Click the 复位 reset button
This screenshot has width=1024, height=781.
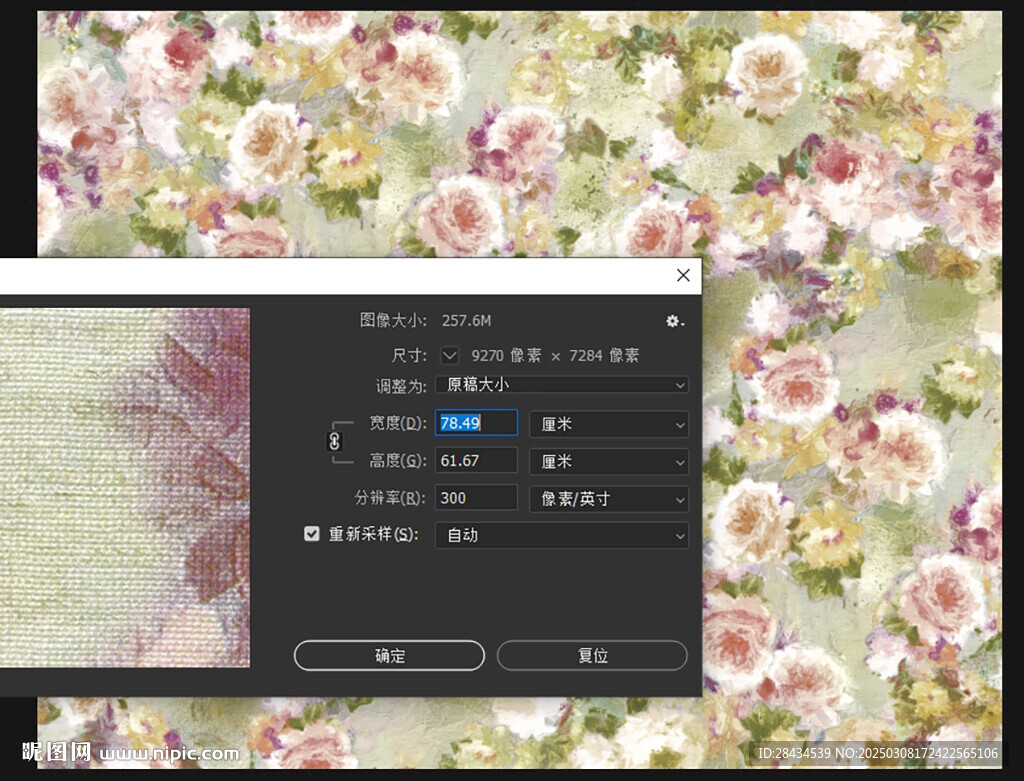pyautogui.click(x=592, y=655)
